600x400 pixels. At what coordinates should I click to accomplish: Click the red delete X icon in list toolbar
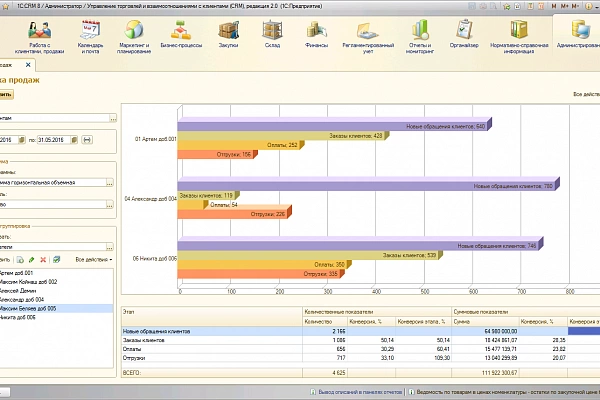45,260
